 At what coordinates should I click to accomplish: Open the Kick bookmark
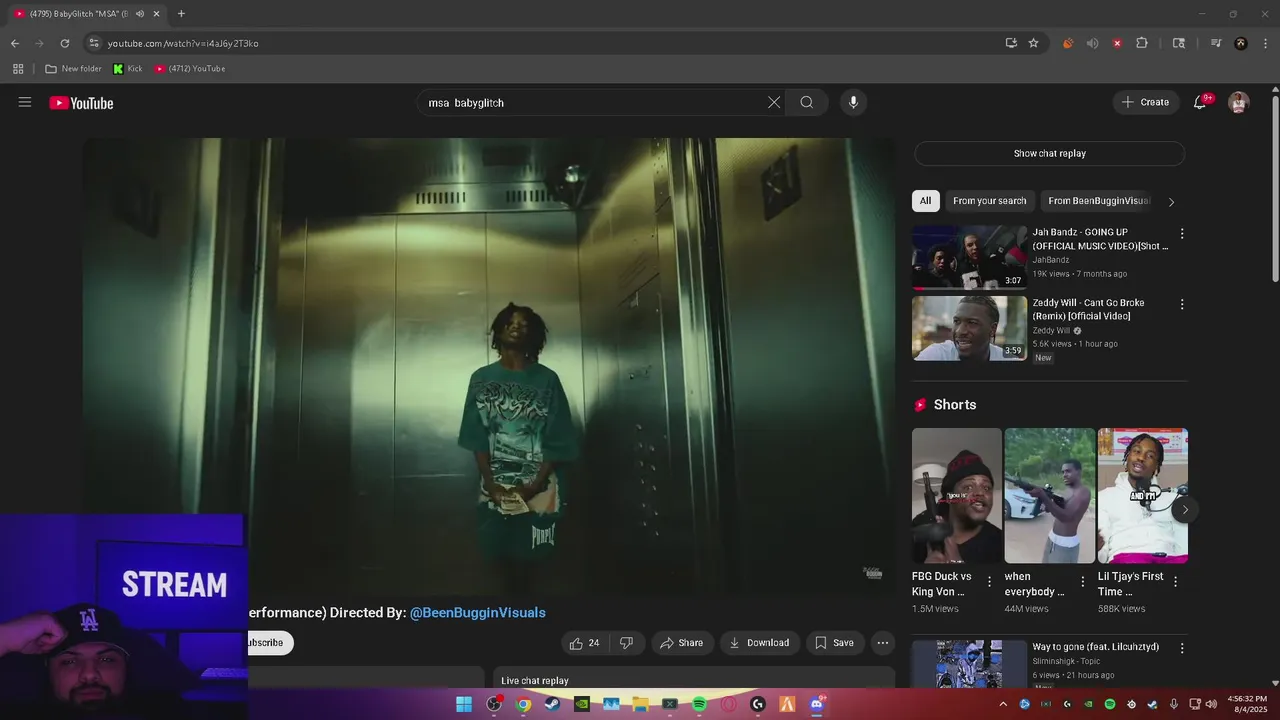point(128,69)
